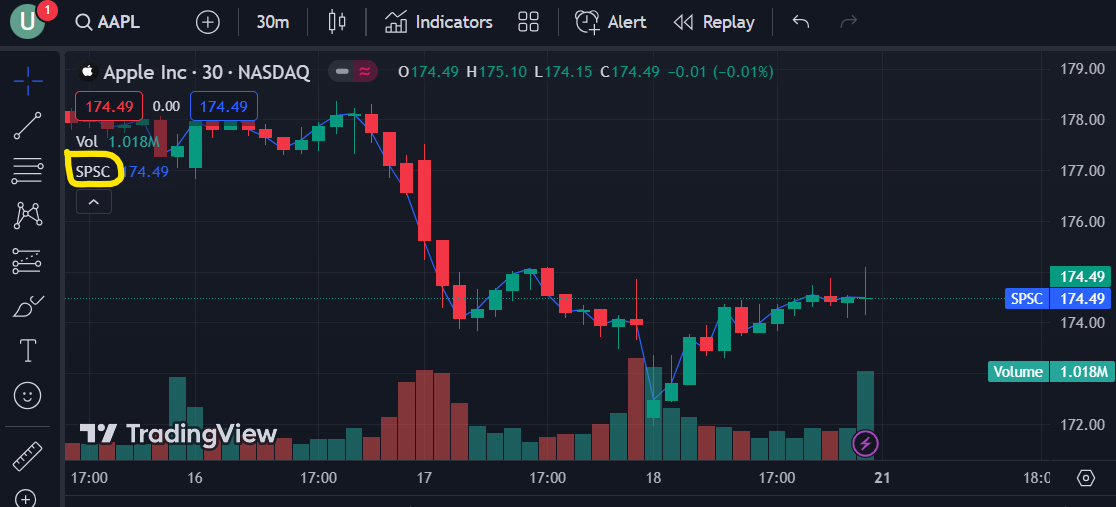Image resolution: width=1116 pixels, height=507 pixels.
Task: Open the Indicators menu
Action: pos(438,22)
